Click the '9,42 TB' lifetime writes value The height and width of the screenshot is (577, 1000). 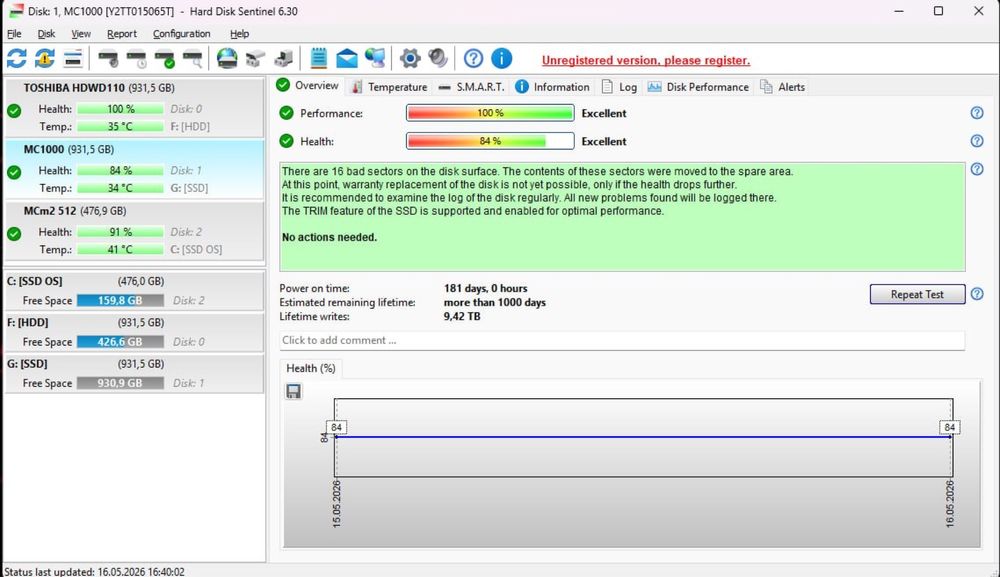[x=462, y=316]
